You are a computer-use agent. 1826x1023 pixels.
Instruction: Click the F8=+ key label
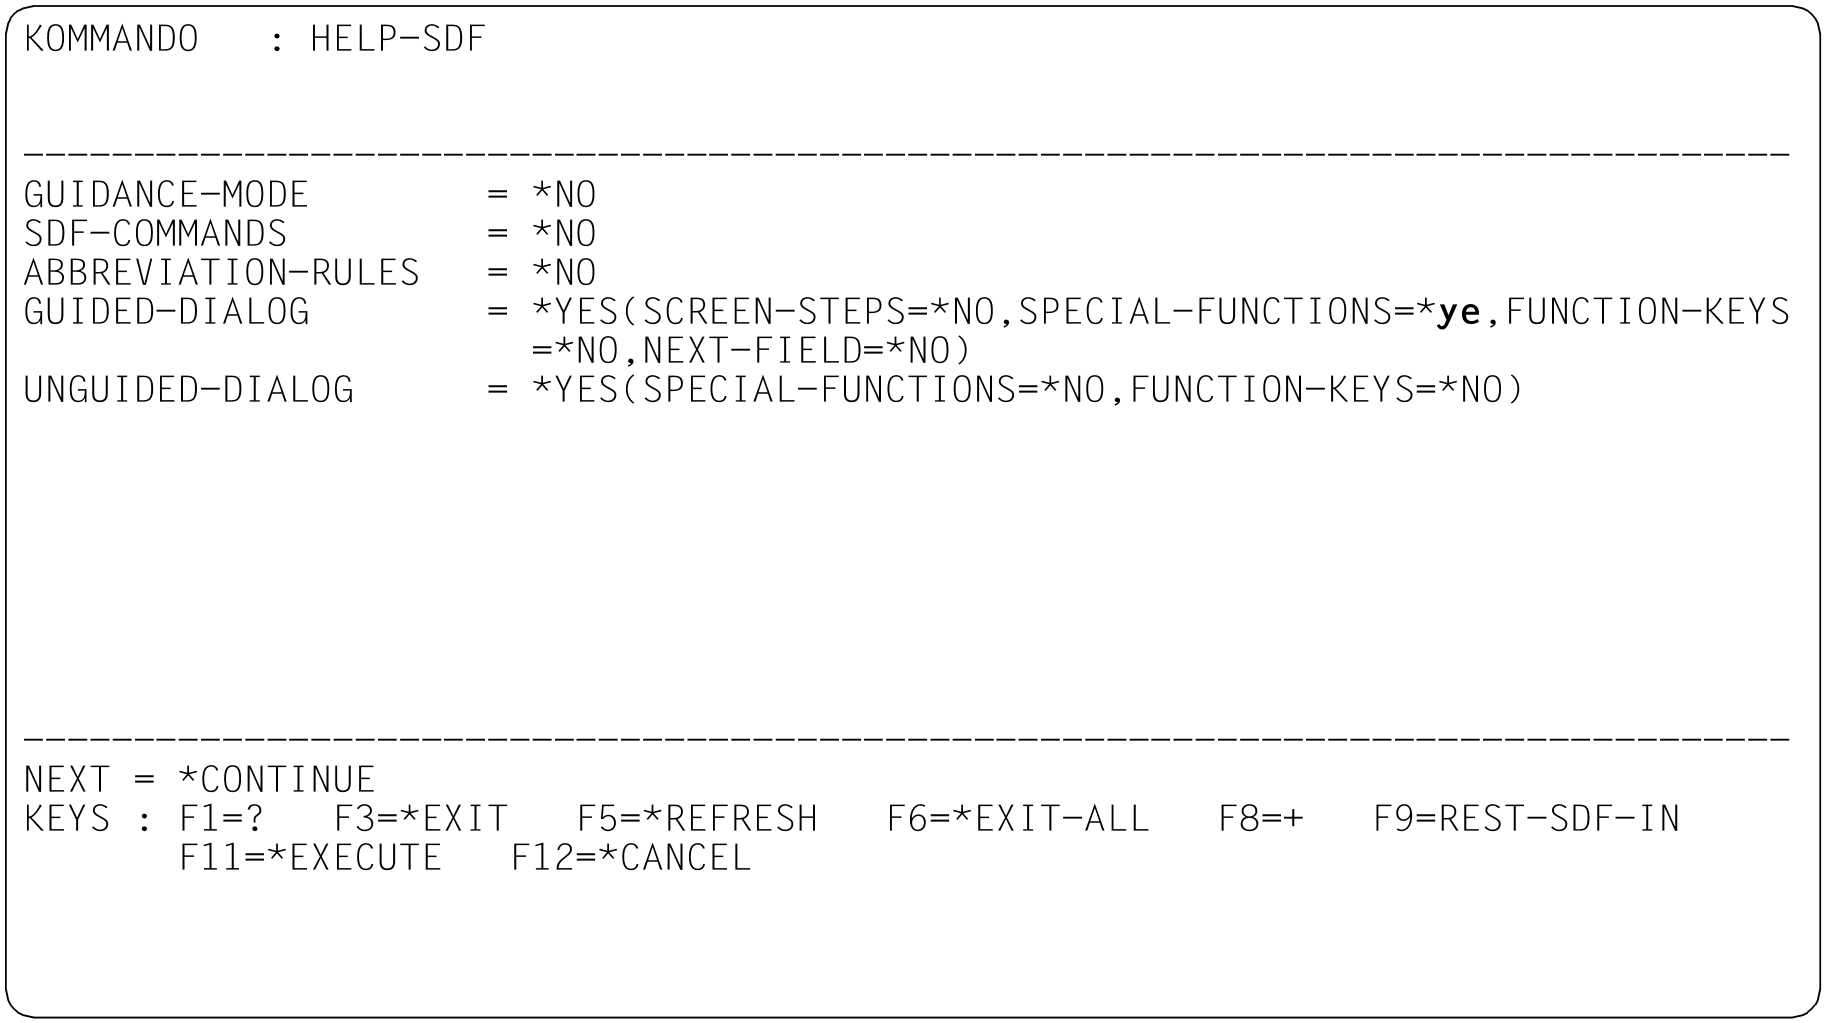pos(1261,819)
